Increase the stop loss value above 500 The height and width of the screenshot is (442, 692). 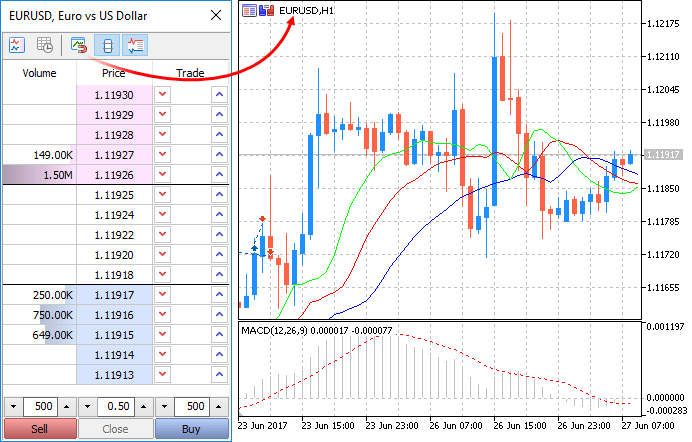pyautogui.click(x=67, y=406)
